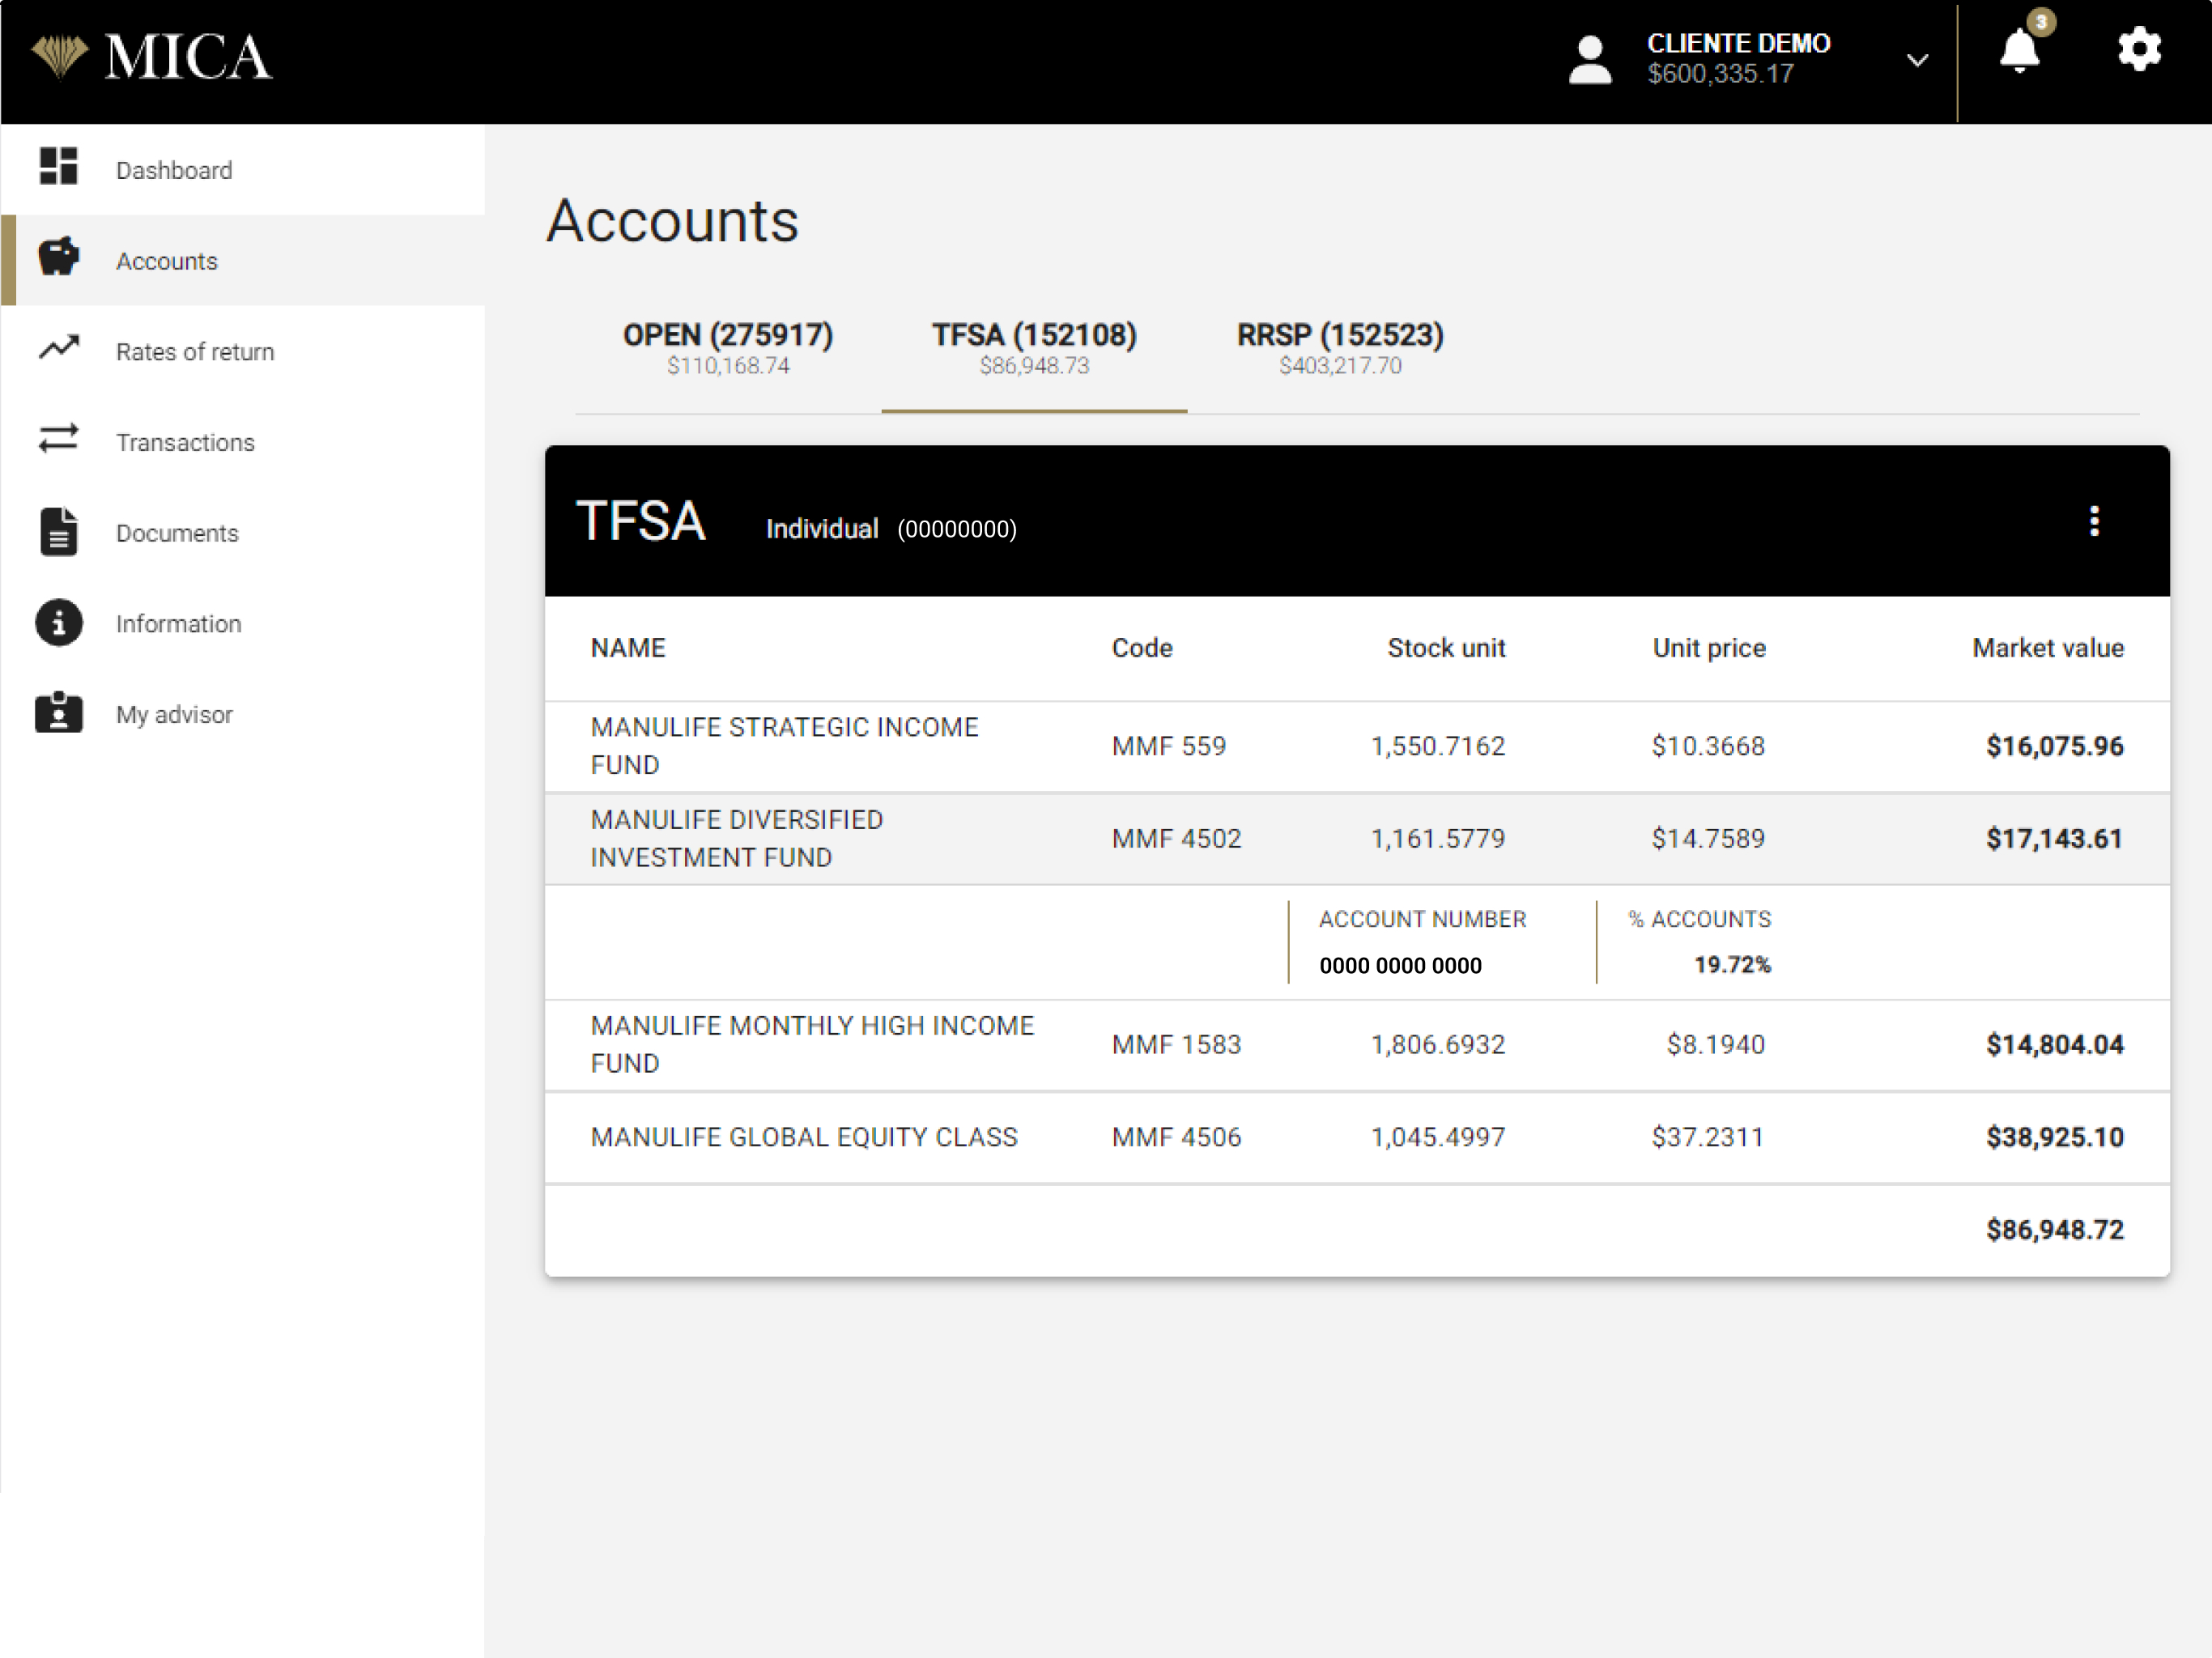Click code MMF 4506

pos(1176,1137)
